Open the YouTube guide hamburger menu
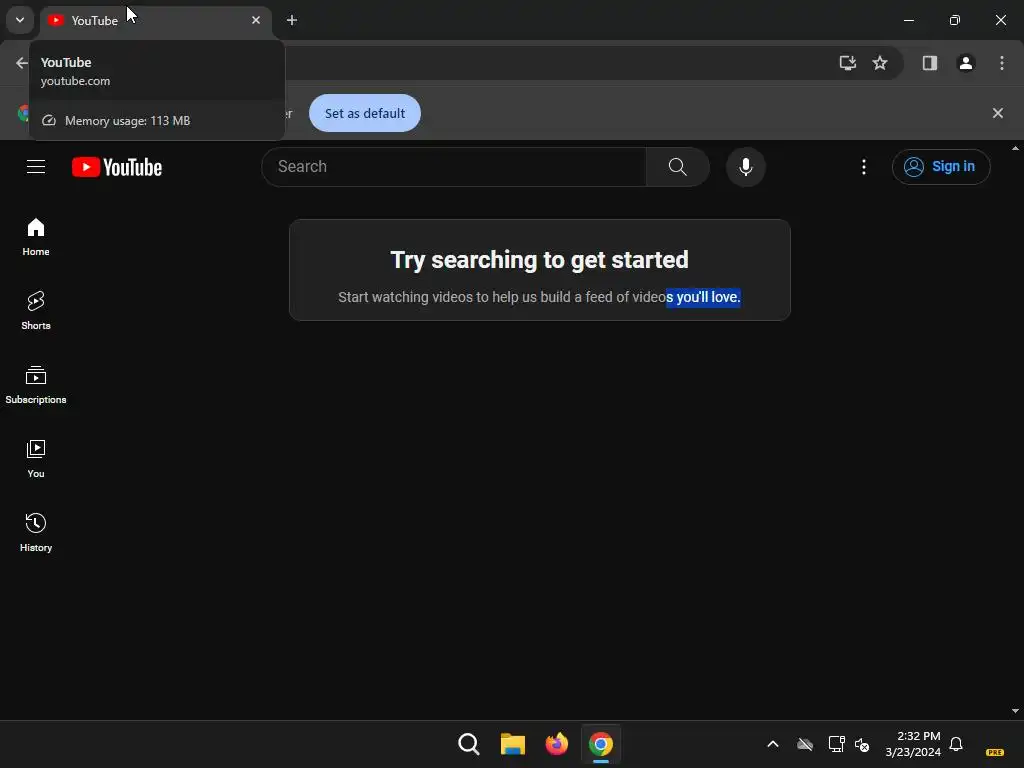 (x=36, y=167)
